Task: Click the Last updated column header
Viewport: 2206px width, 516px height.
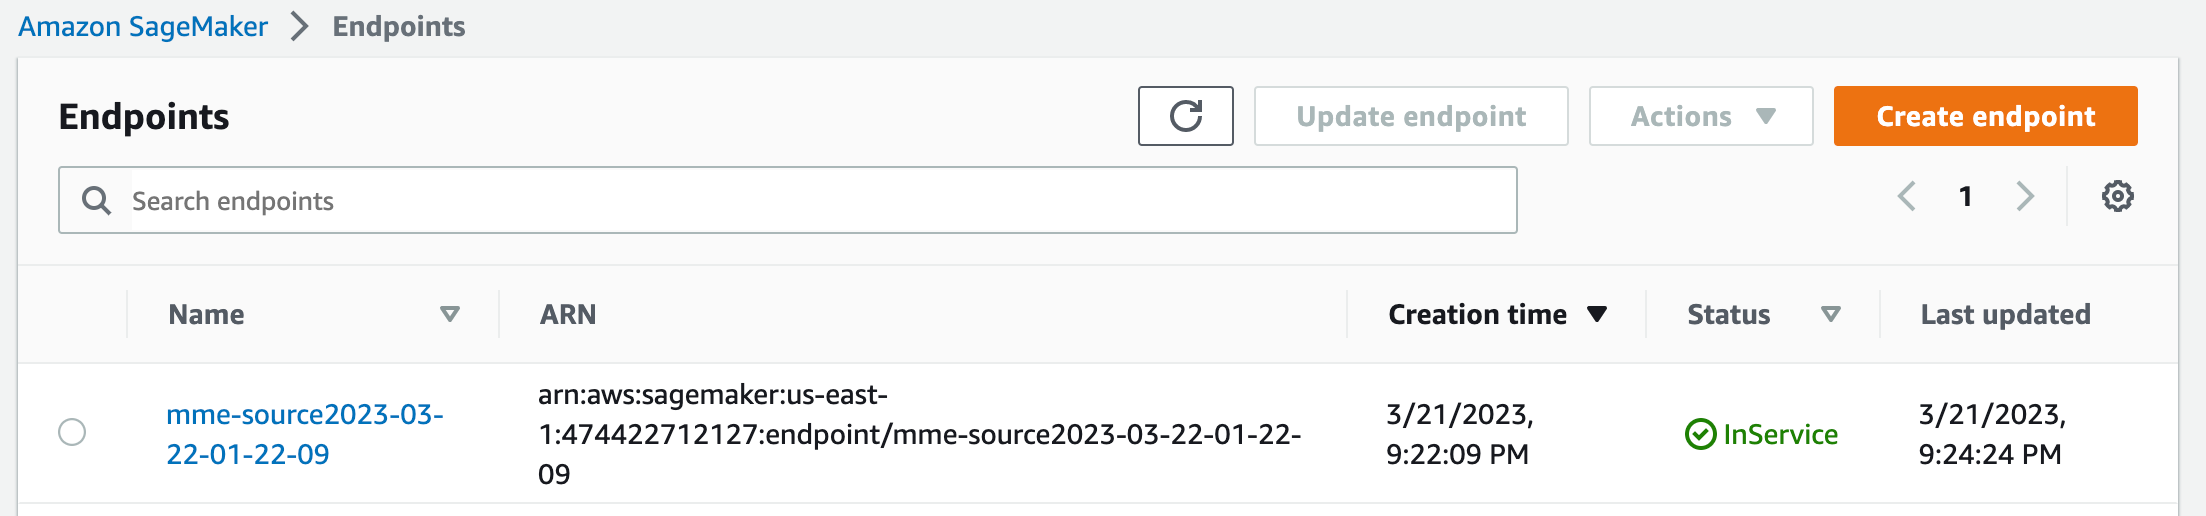Action: click(x=2005, y=314)
